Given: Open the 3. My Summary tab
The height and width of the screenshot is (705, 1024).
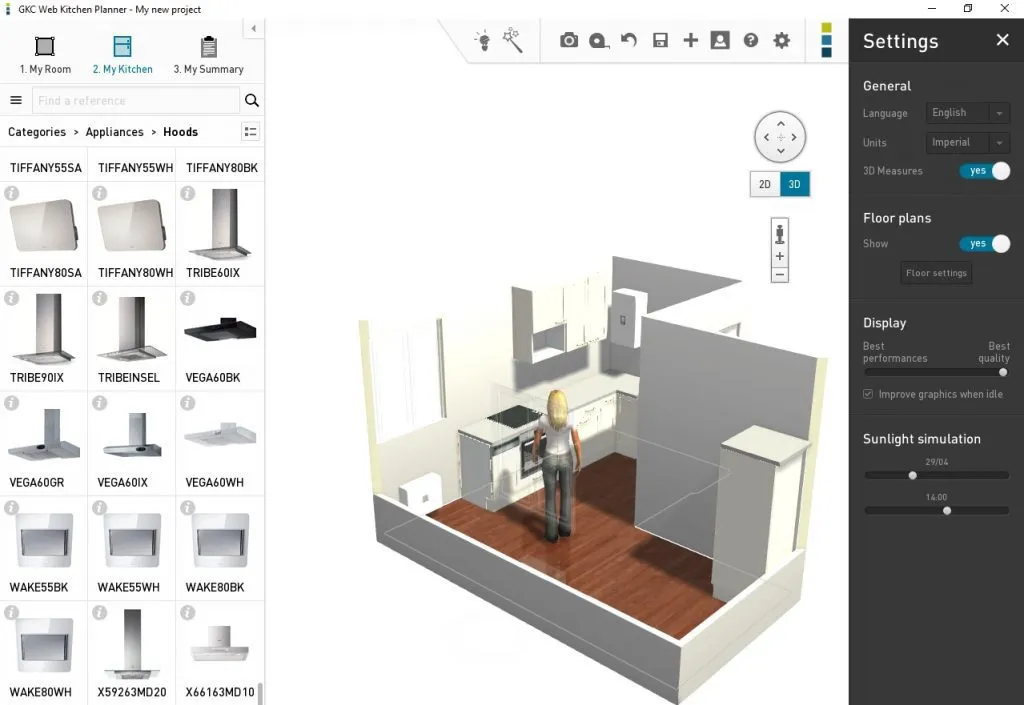Looking at the screenshot, I should click(x=208, y=52).
